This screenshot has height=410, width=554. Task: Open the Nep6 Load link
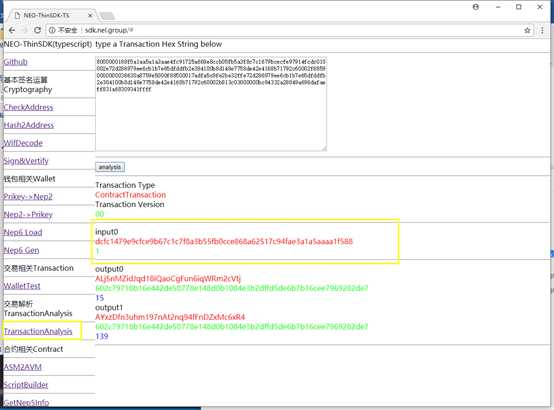(23, 232)
